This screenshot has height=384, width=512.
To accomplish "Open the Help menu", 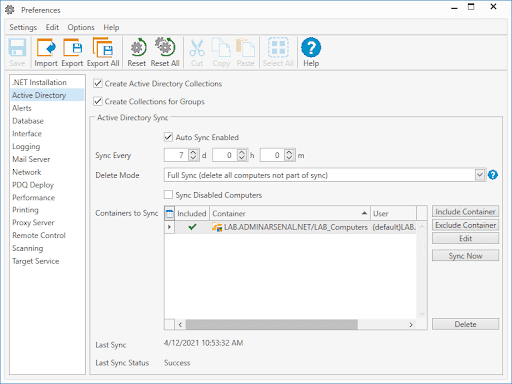I will click(x=111, y=27).
